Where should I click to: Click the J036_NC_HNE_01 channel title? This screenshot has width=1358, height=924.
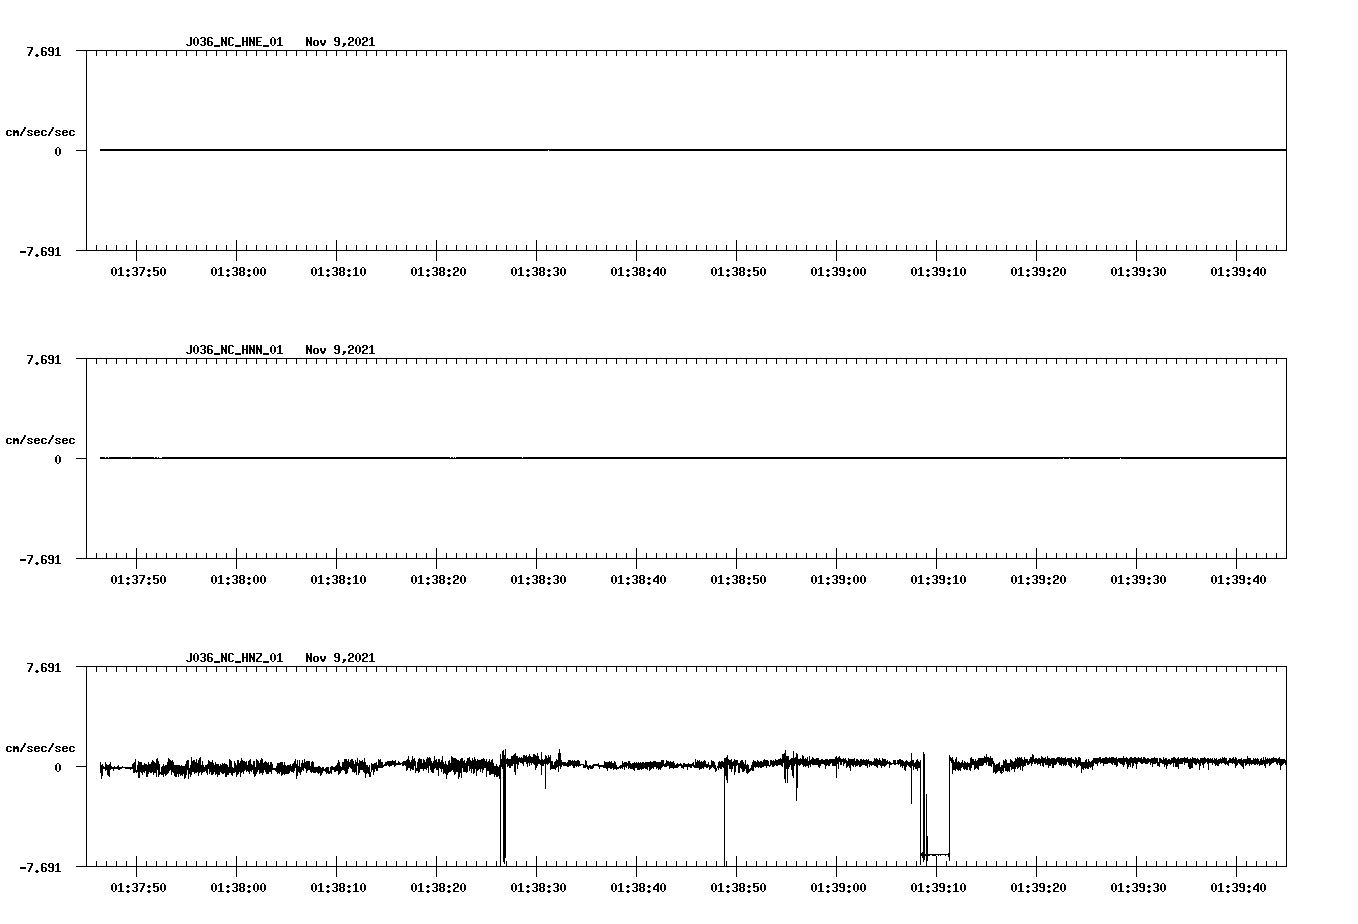(234, 42)
